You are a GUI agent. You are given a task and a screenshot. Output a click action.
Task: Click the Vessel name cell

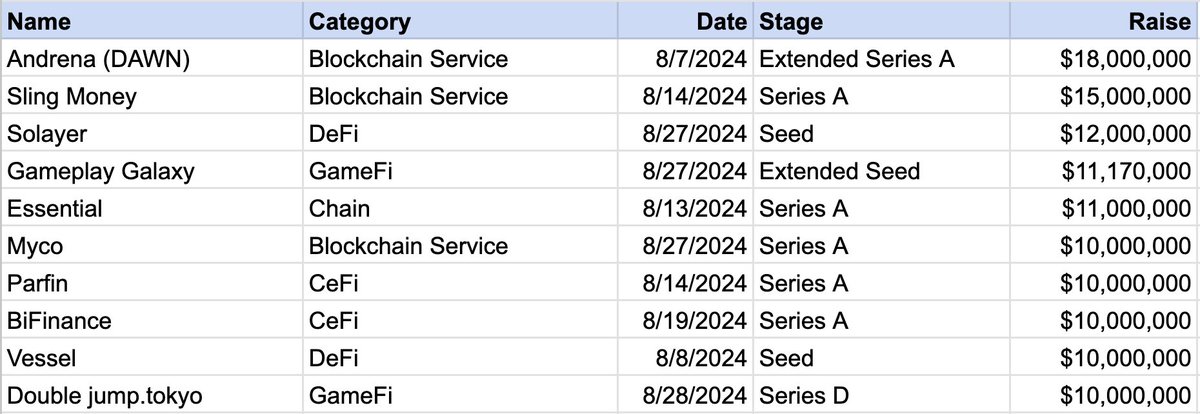point(152,358)
